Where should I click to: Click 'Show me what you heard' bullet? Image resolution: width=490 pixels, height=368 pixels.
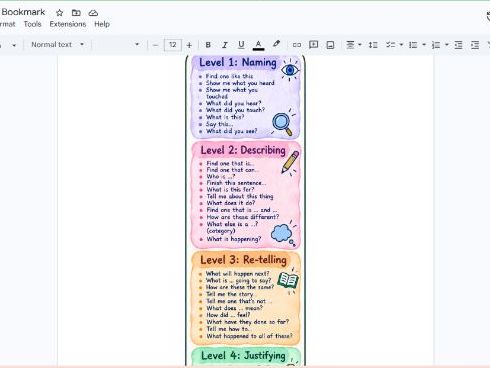(x=240, y=83)
